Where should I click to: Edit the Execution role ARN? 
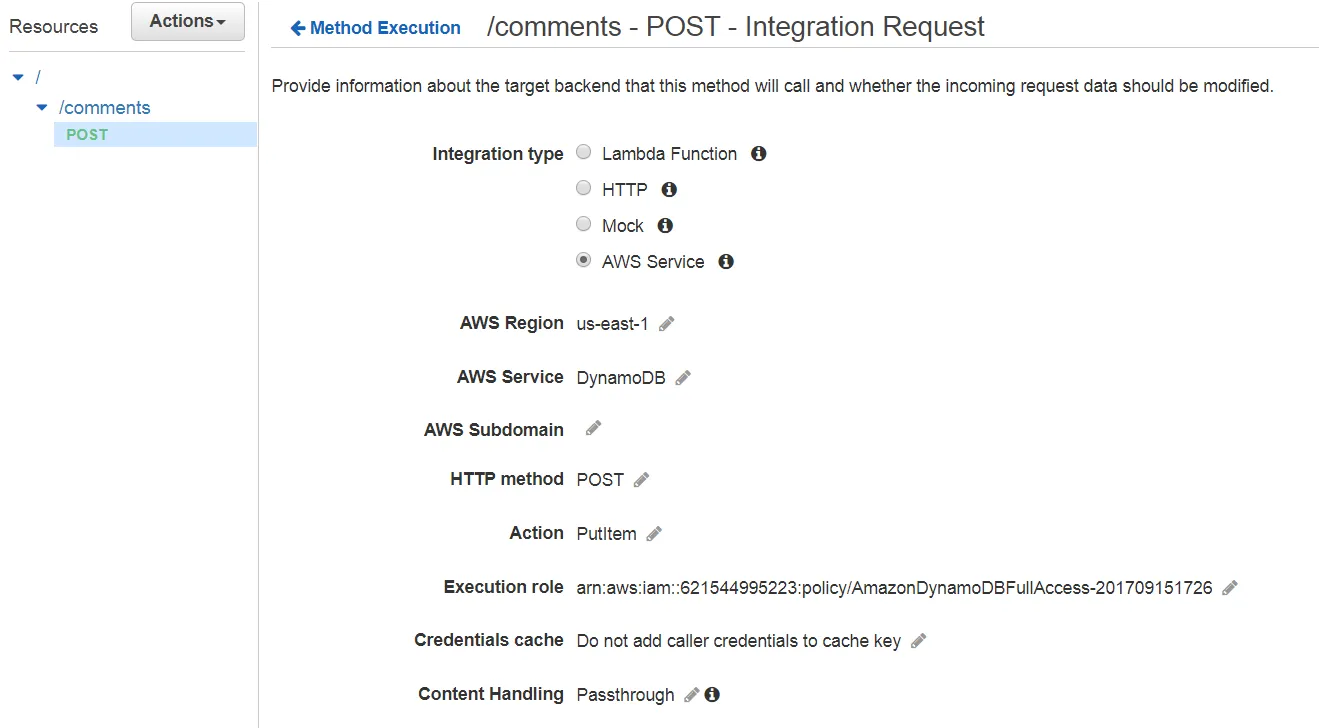click(x=1230, y=588)
